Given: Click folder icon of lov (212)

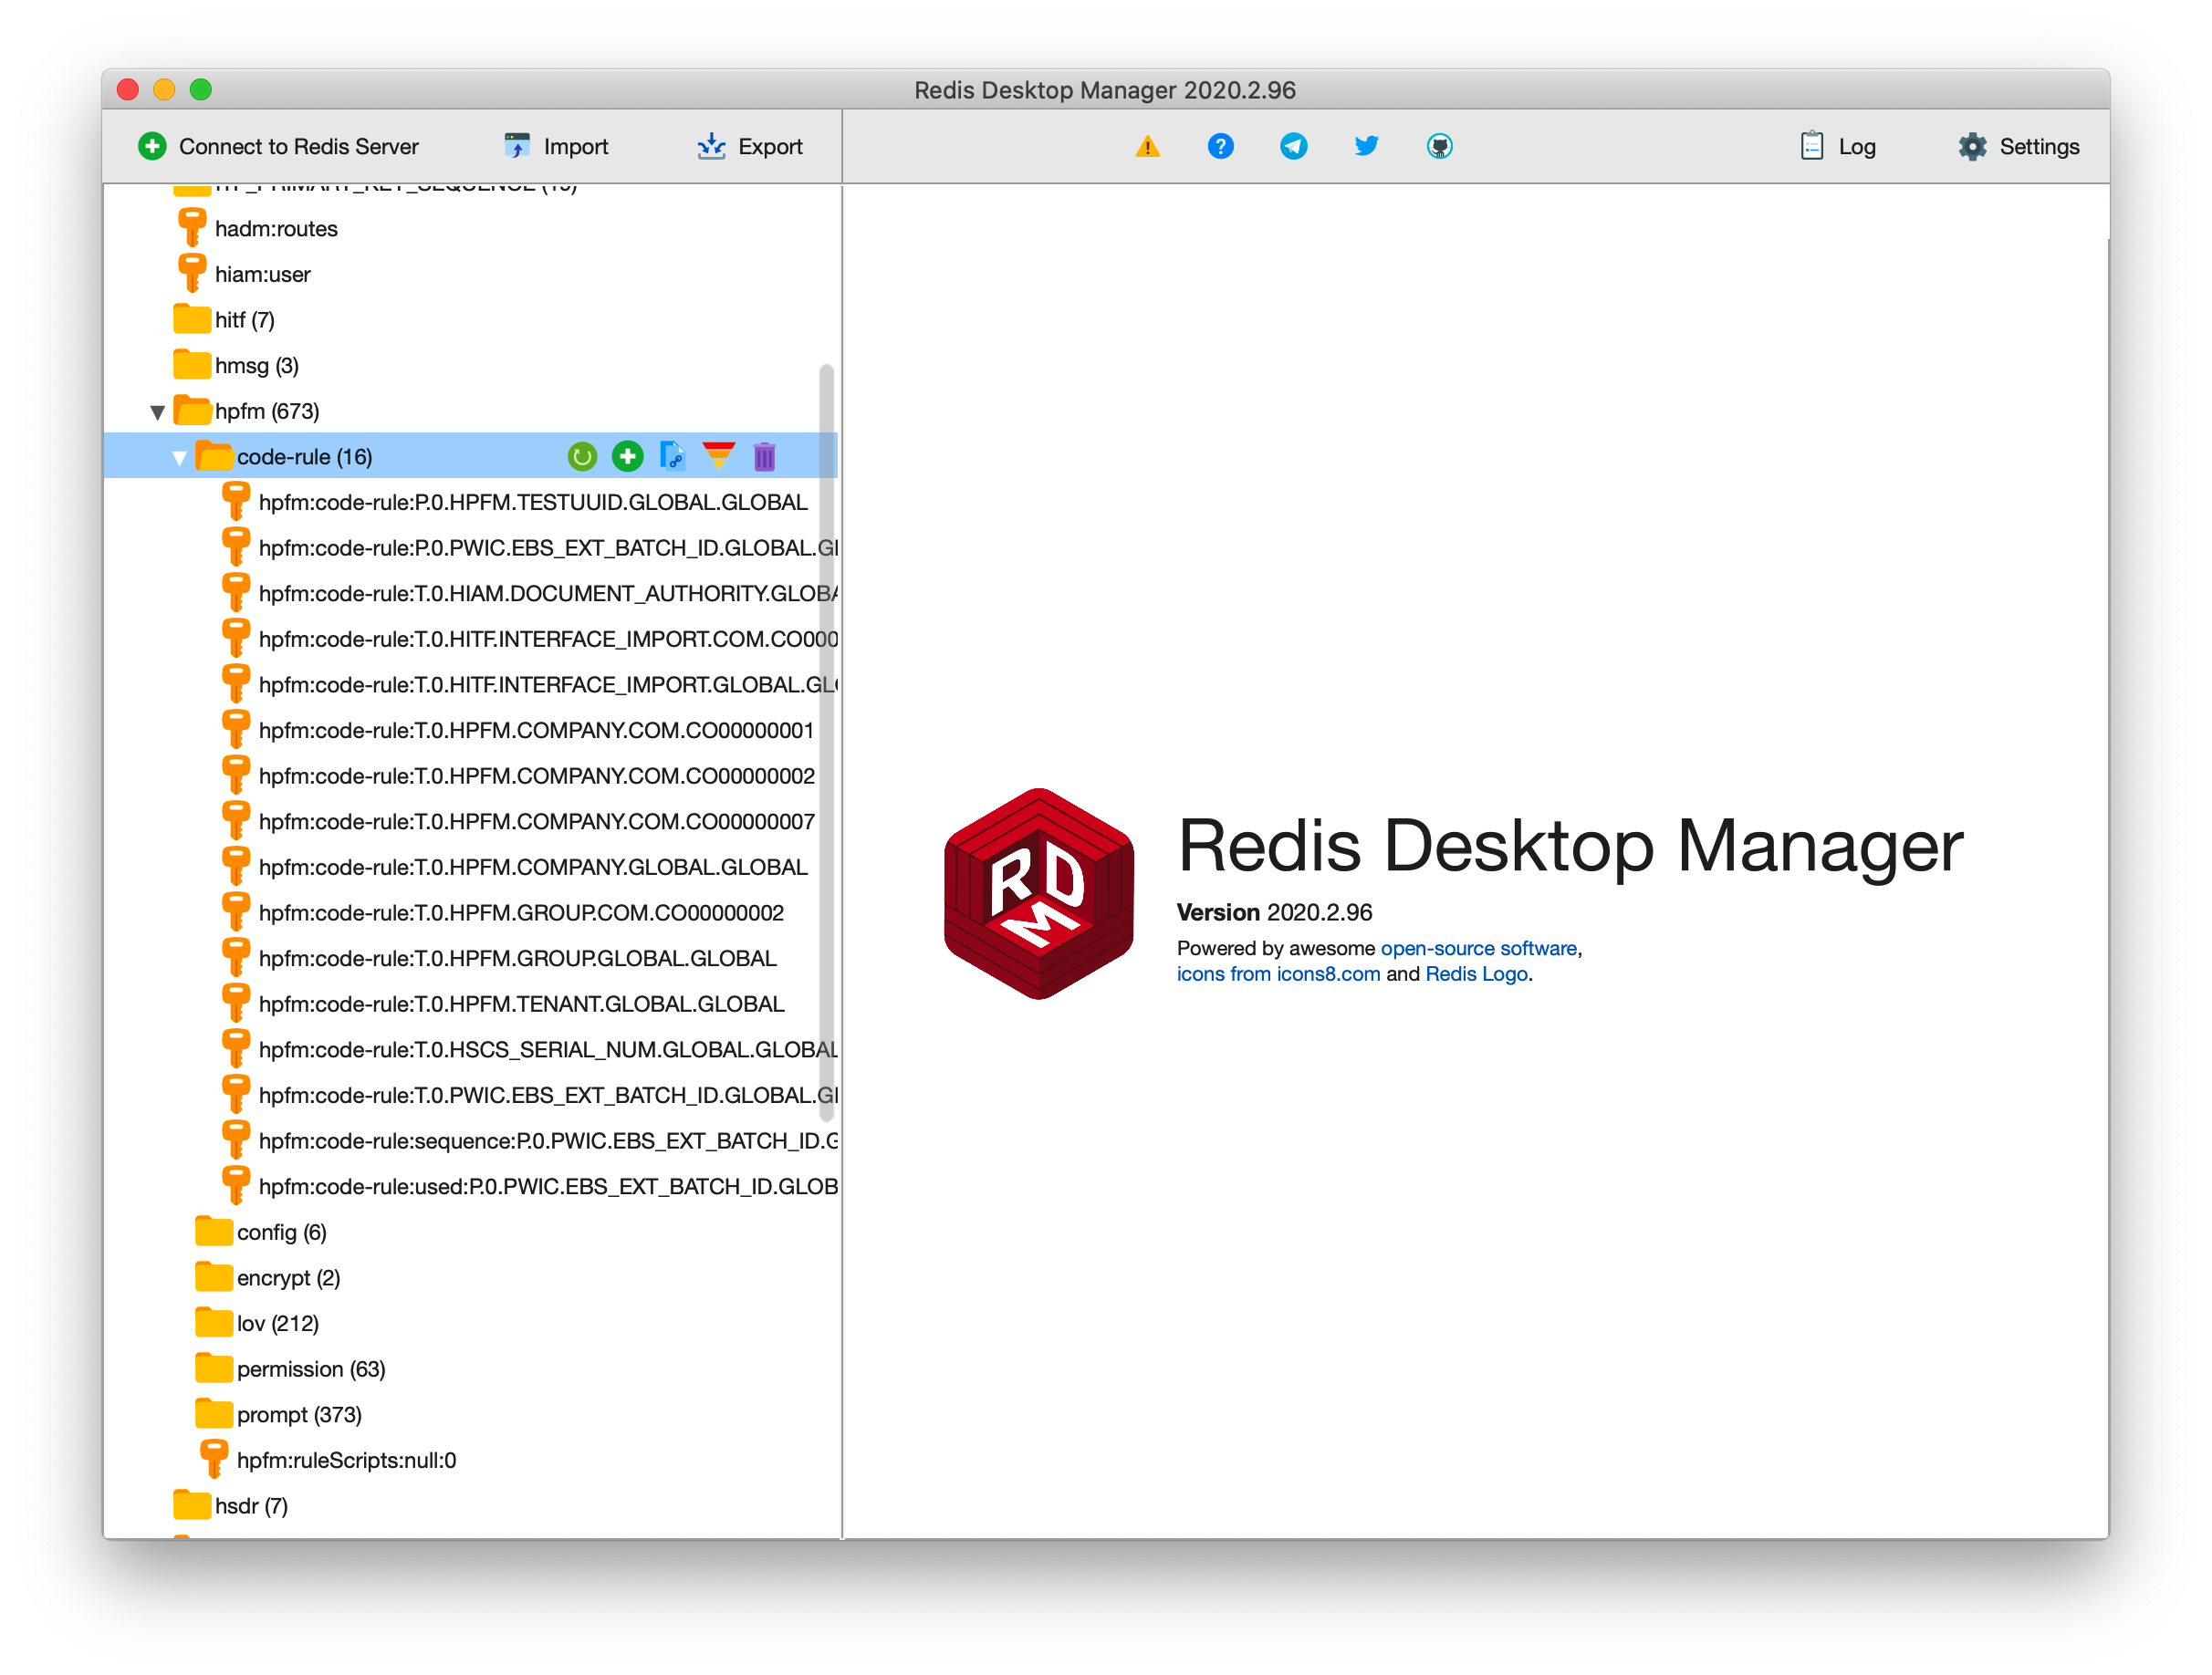Looking at the screenshot, I should [x=213, y=1322].
